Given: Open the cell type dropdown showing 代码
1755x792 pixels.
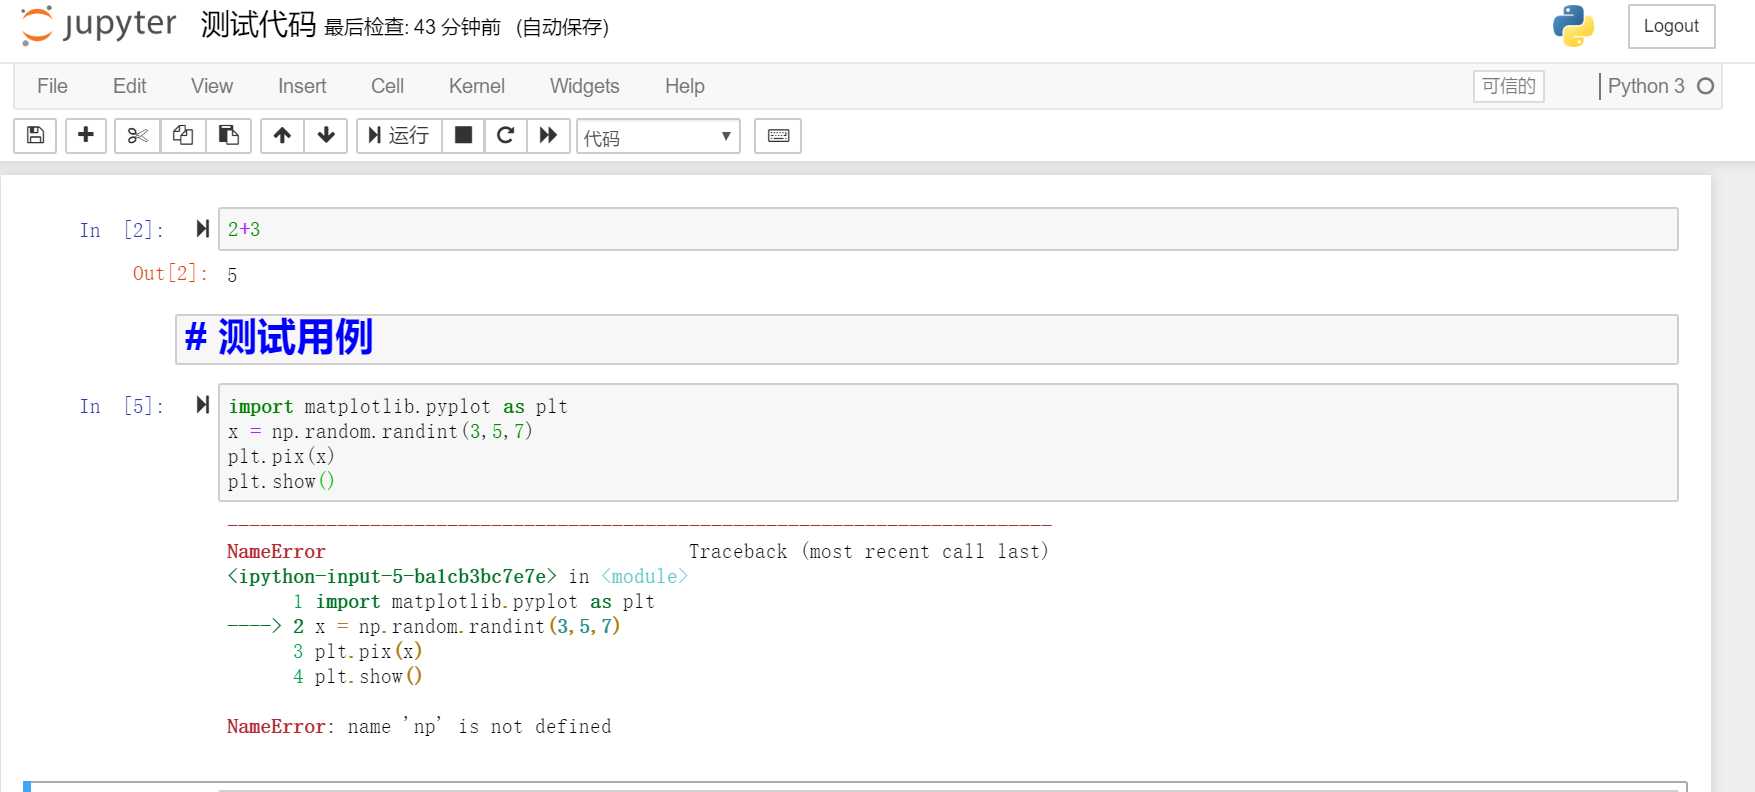Looking at the screenshot, I should (x=658, y=136).
